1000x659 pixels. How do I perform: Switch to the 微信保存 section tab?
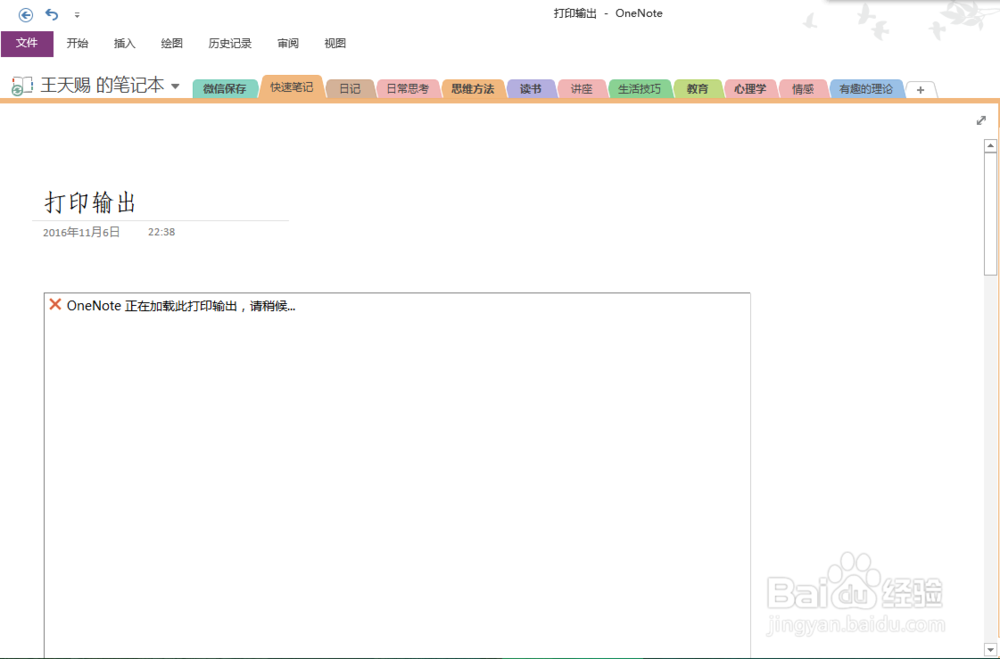pyautogui.click(x=224, y=89)
